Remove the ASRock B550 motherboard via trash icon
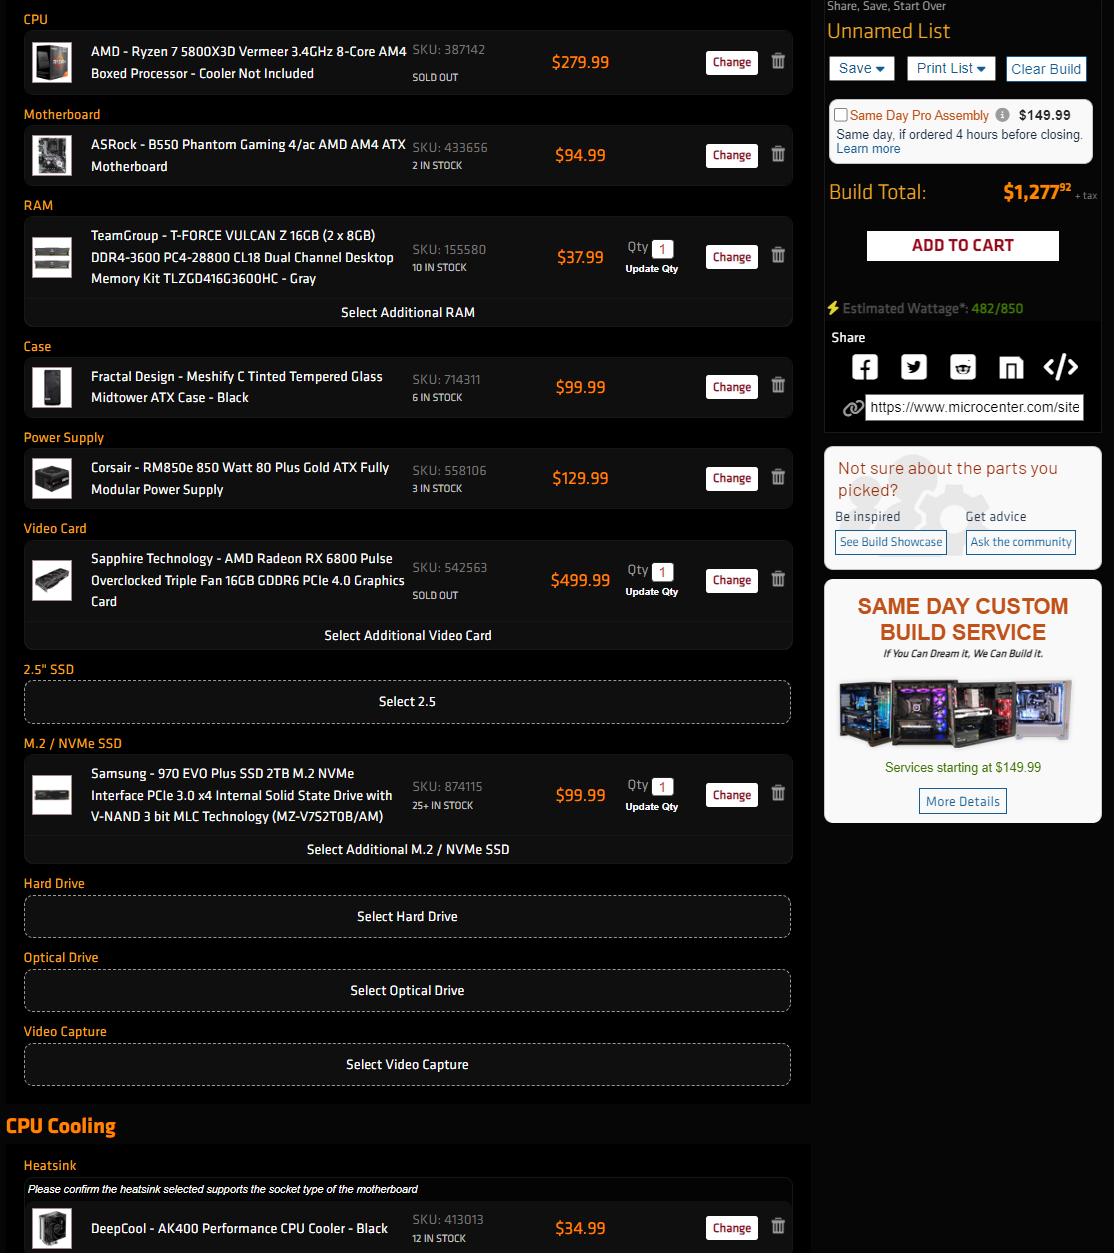This screenshot has width=1114, height=1253. tap(778, 154)
